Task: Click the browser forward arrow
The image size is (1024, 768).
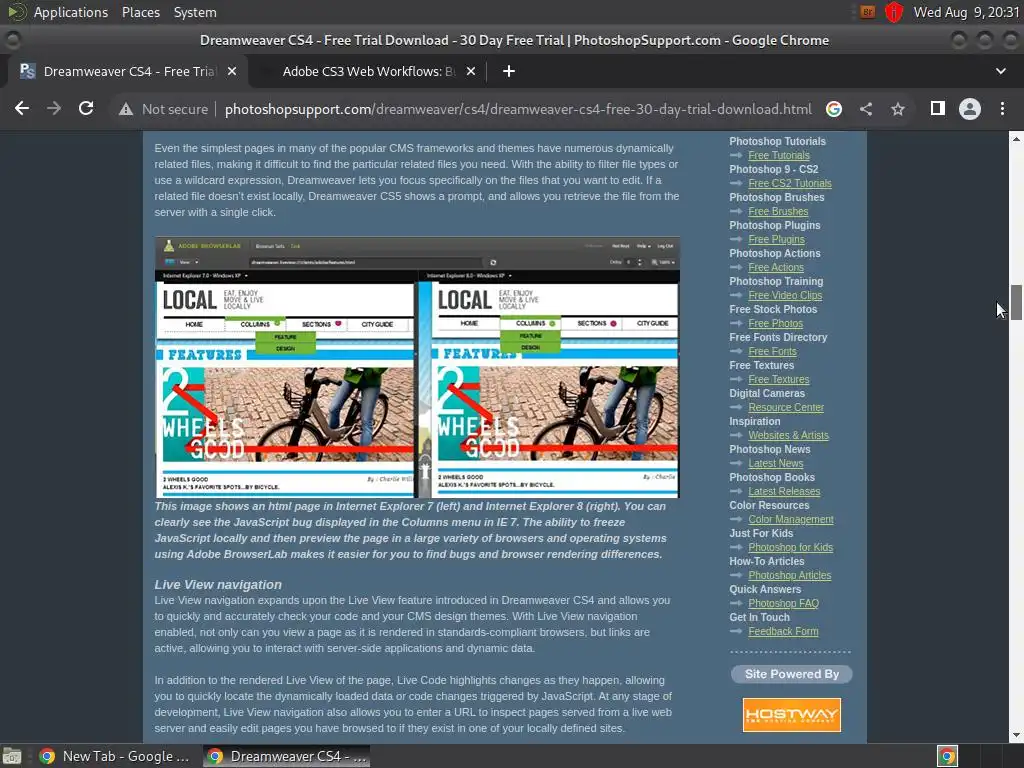Action: click(x=54, y=108)
